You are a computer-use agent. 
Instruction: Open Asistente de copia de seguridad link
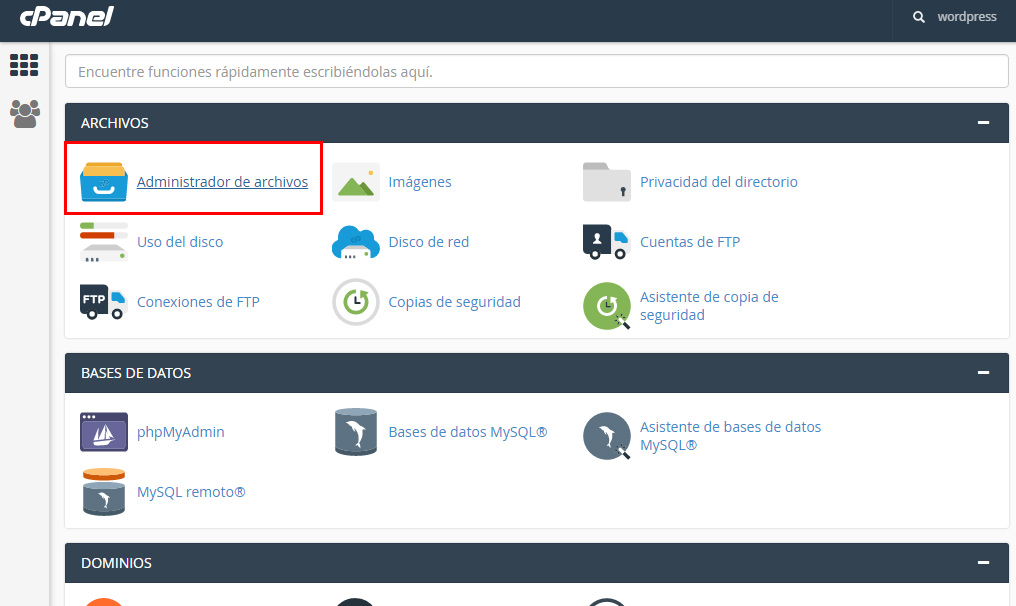click(x=709, y=306)
